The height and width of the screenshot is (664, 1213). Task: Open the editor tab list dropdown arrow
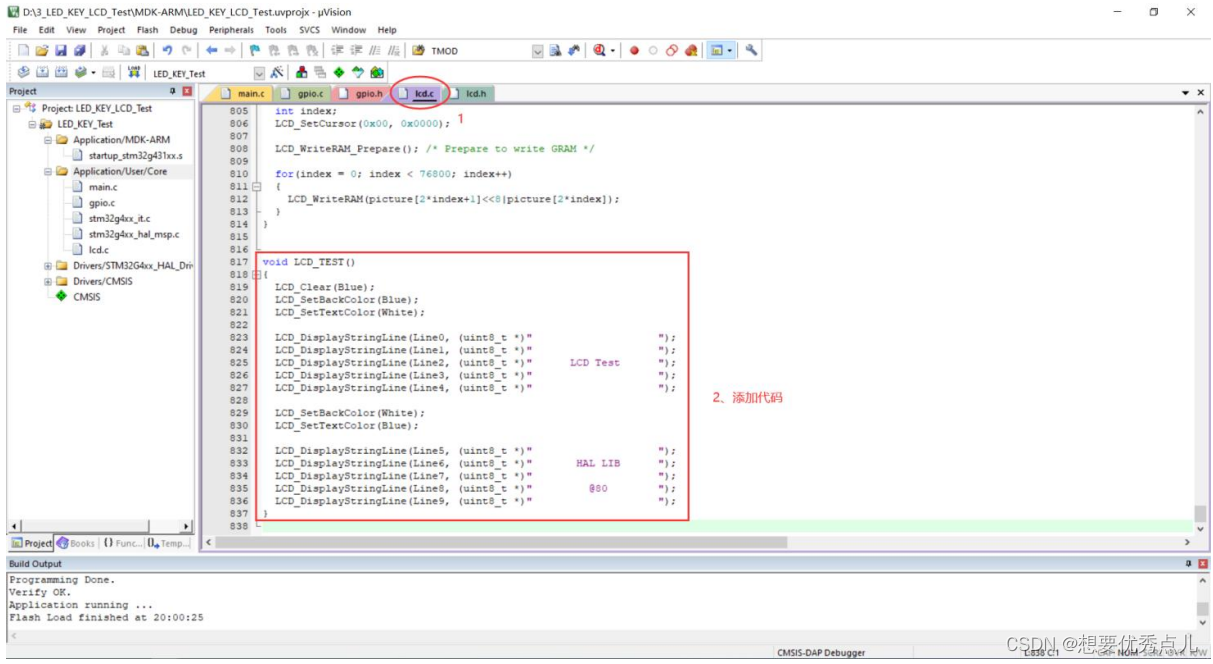1186,93
